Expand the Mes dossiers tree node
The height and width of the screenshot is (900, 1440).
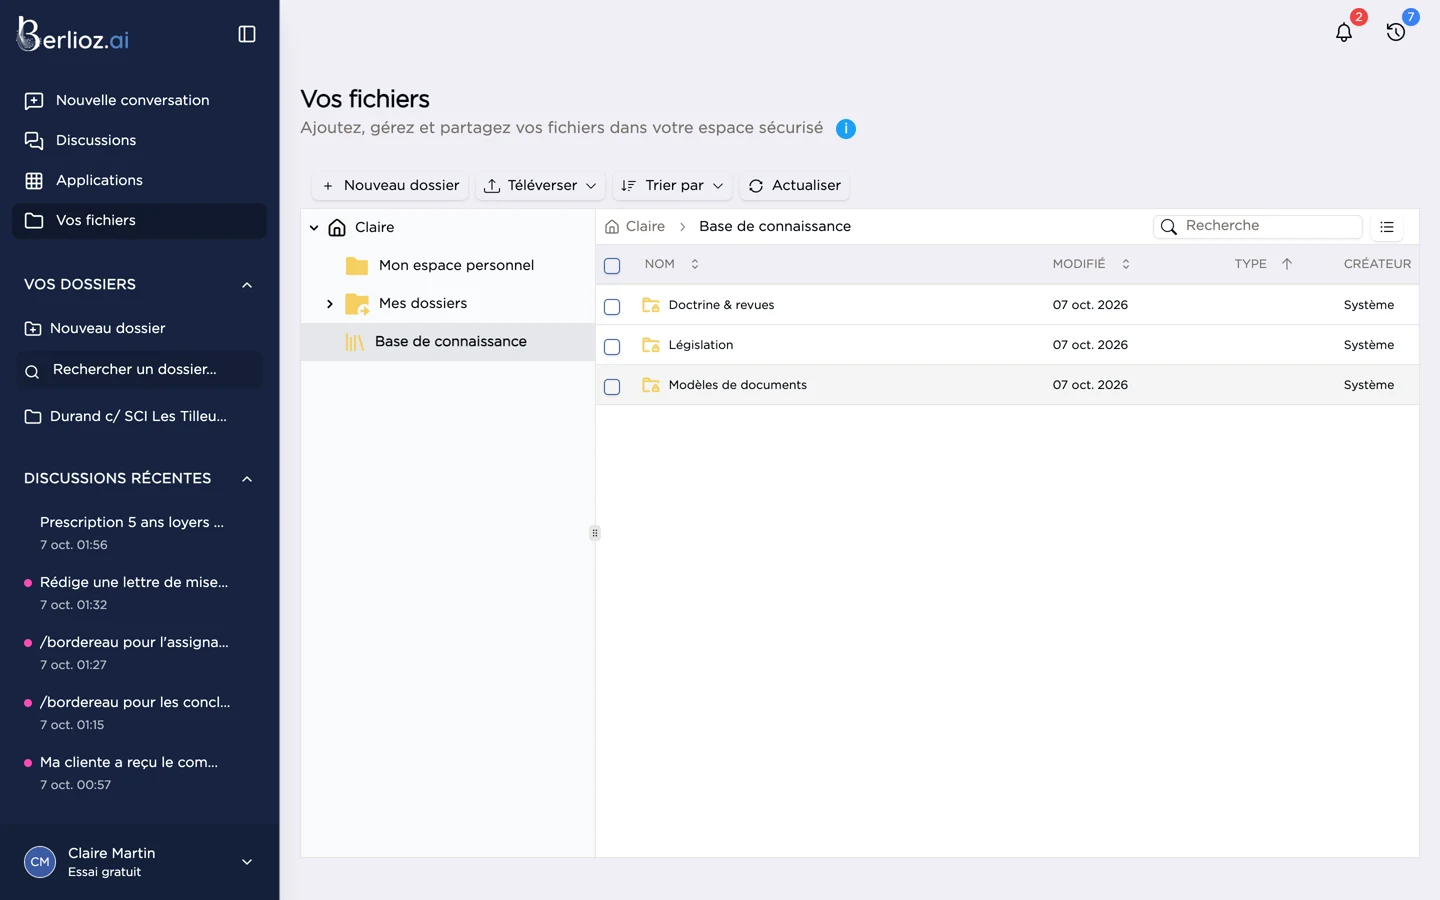[x=330, y=304]
